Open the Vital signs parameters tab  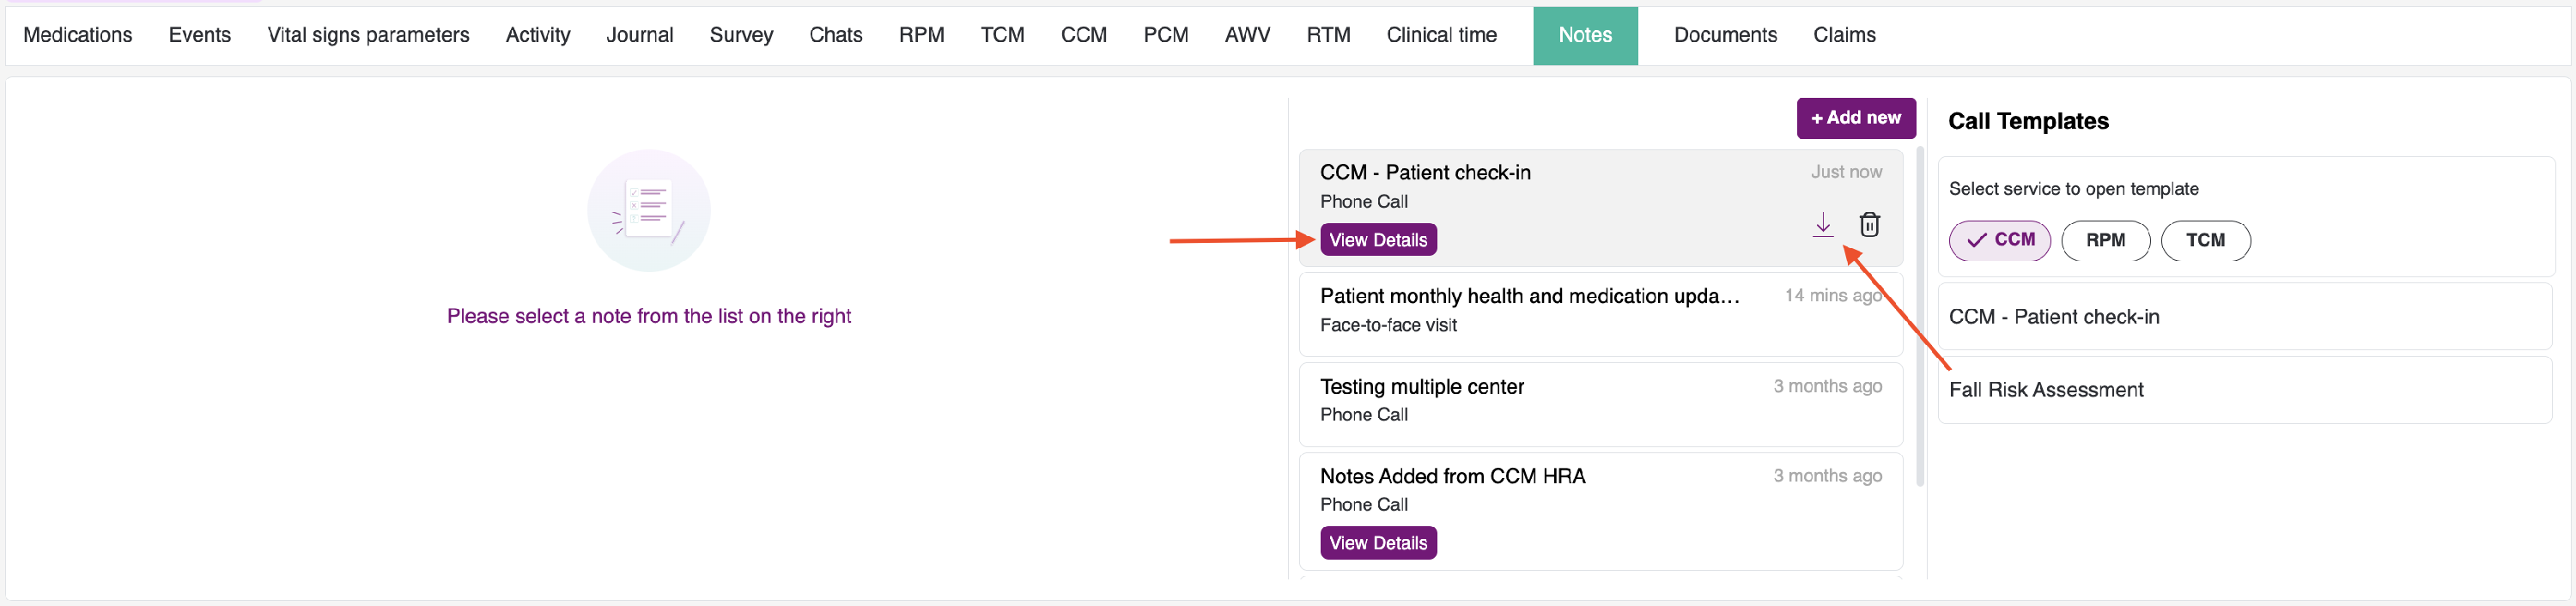(x=368, y=35)
